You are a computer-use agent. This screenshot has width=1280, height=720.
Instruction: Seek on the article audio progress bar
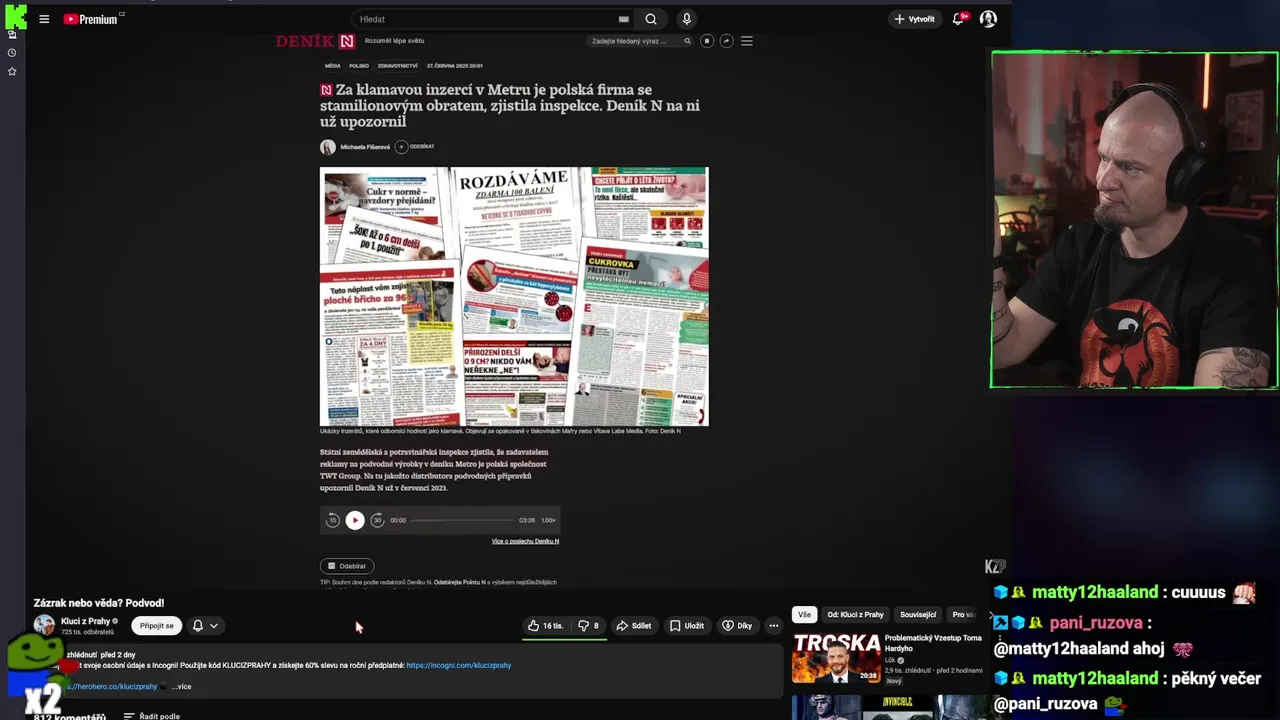coord(462,520)
